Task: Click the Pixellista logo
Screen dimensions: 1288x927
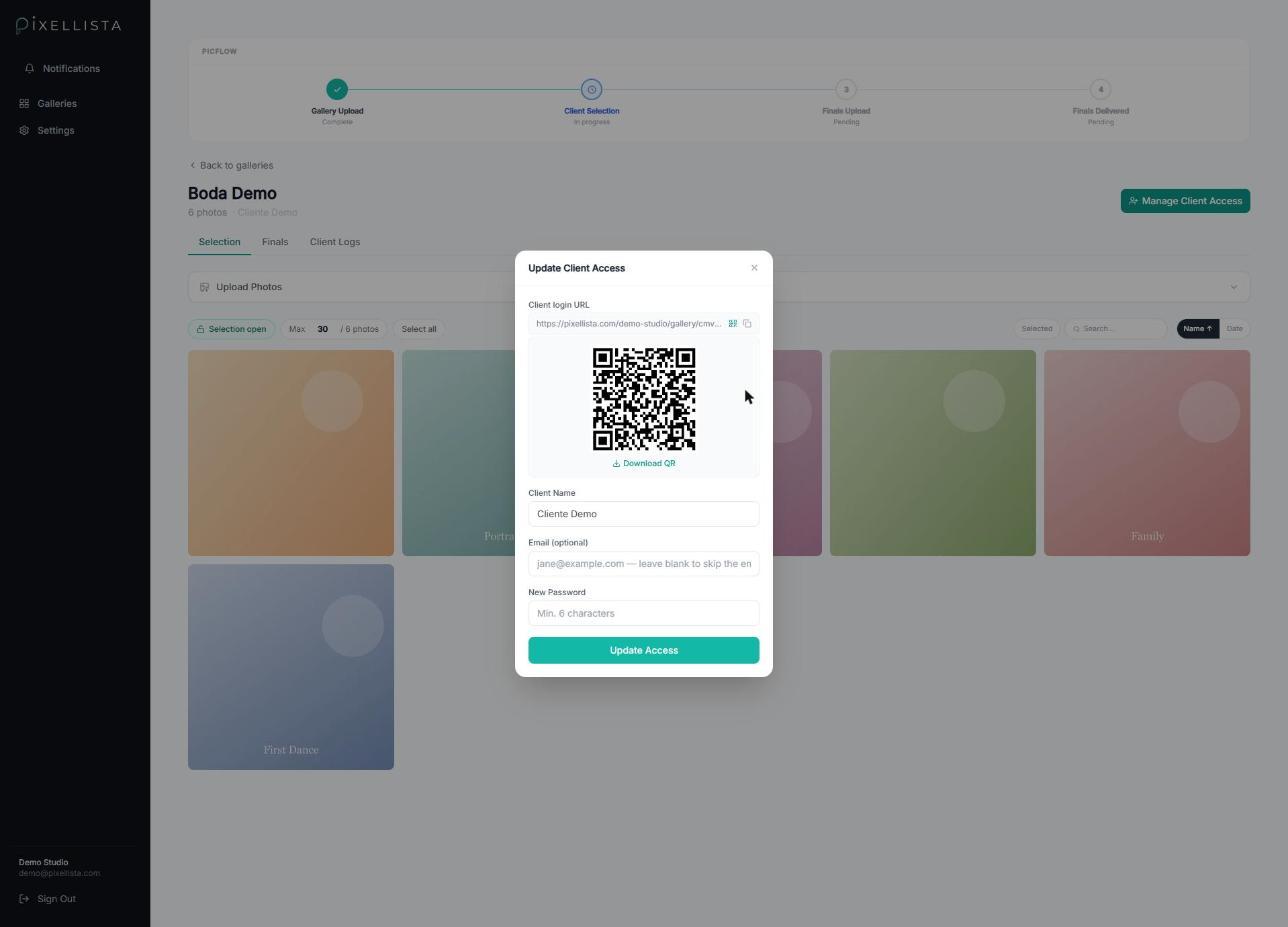Action: coord(69,25)
